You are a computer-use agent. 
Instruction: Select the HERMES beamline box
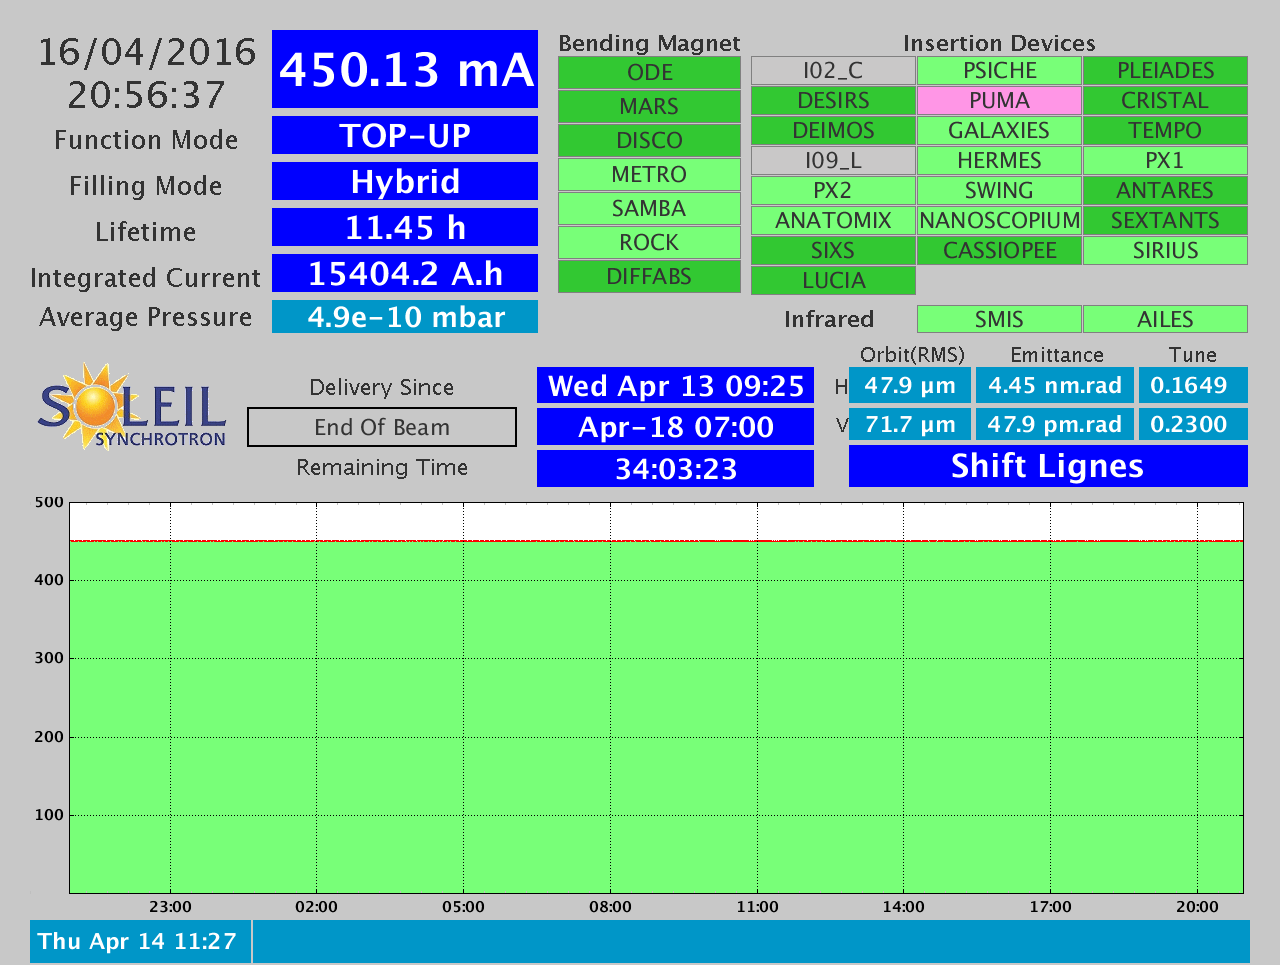pos(999,161)
